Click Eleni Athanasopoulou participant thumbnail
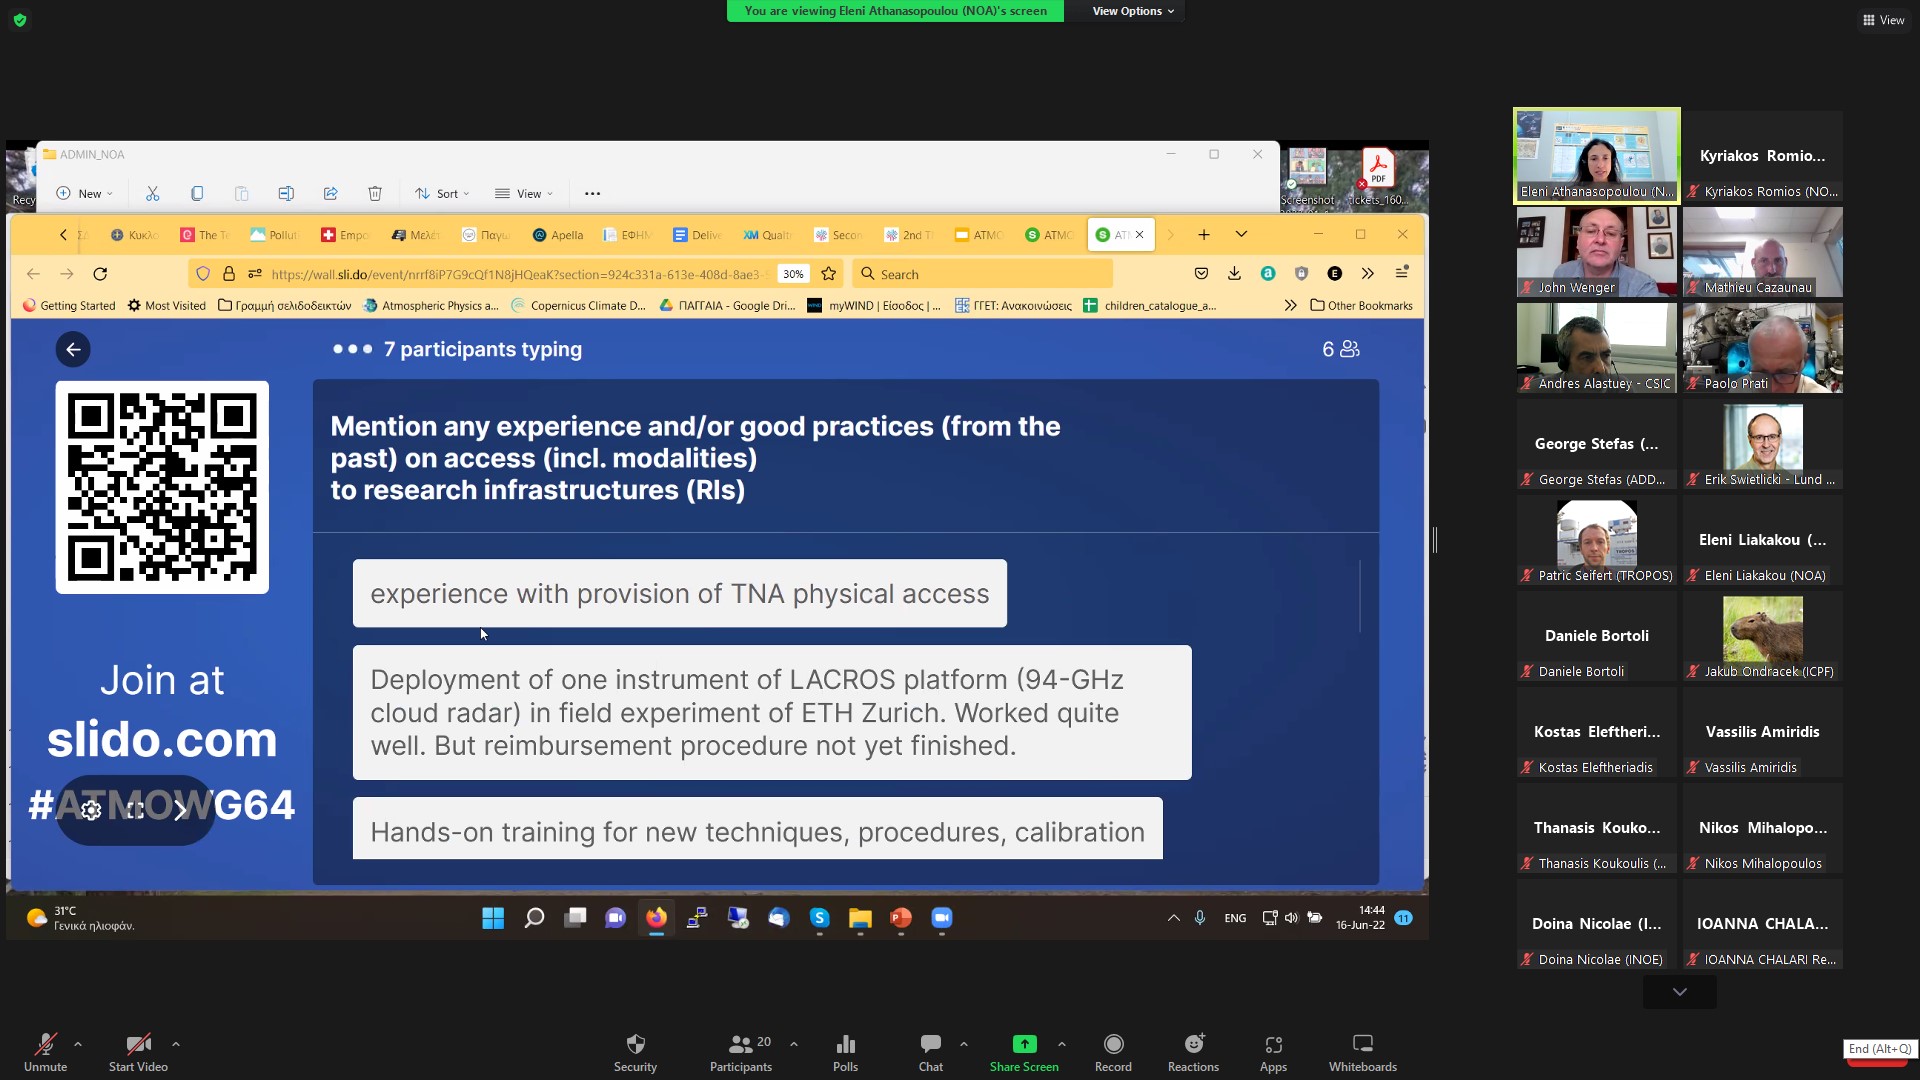1920x1080 pixels. click(x=1596, y=154)
